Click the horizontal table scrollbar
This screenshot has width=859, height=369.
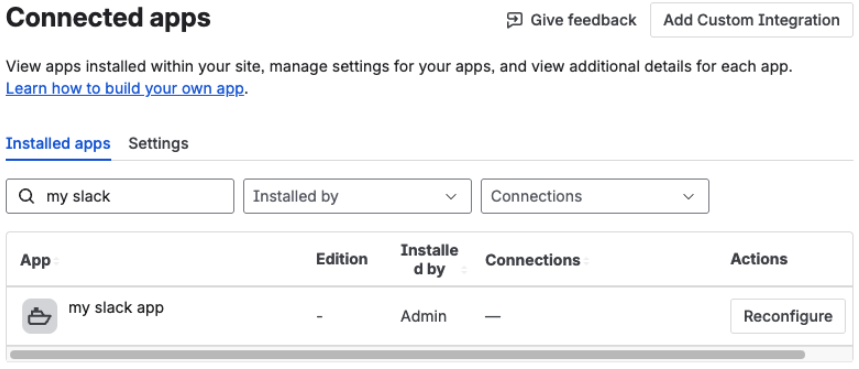tap(407, 355)
